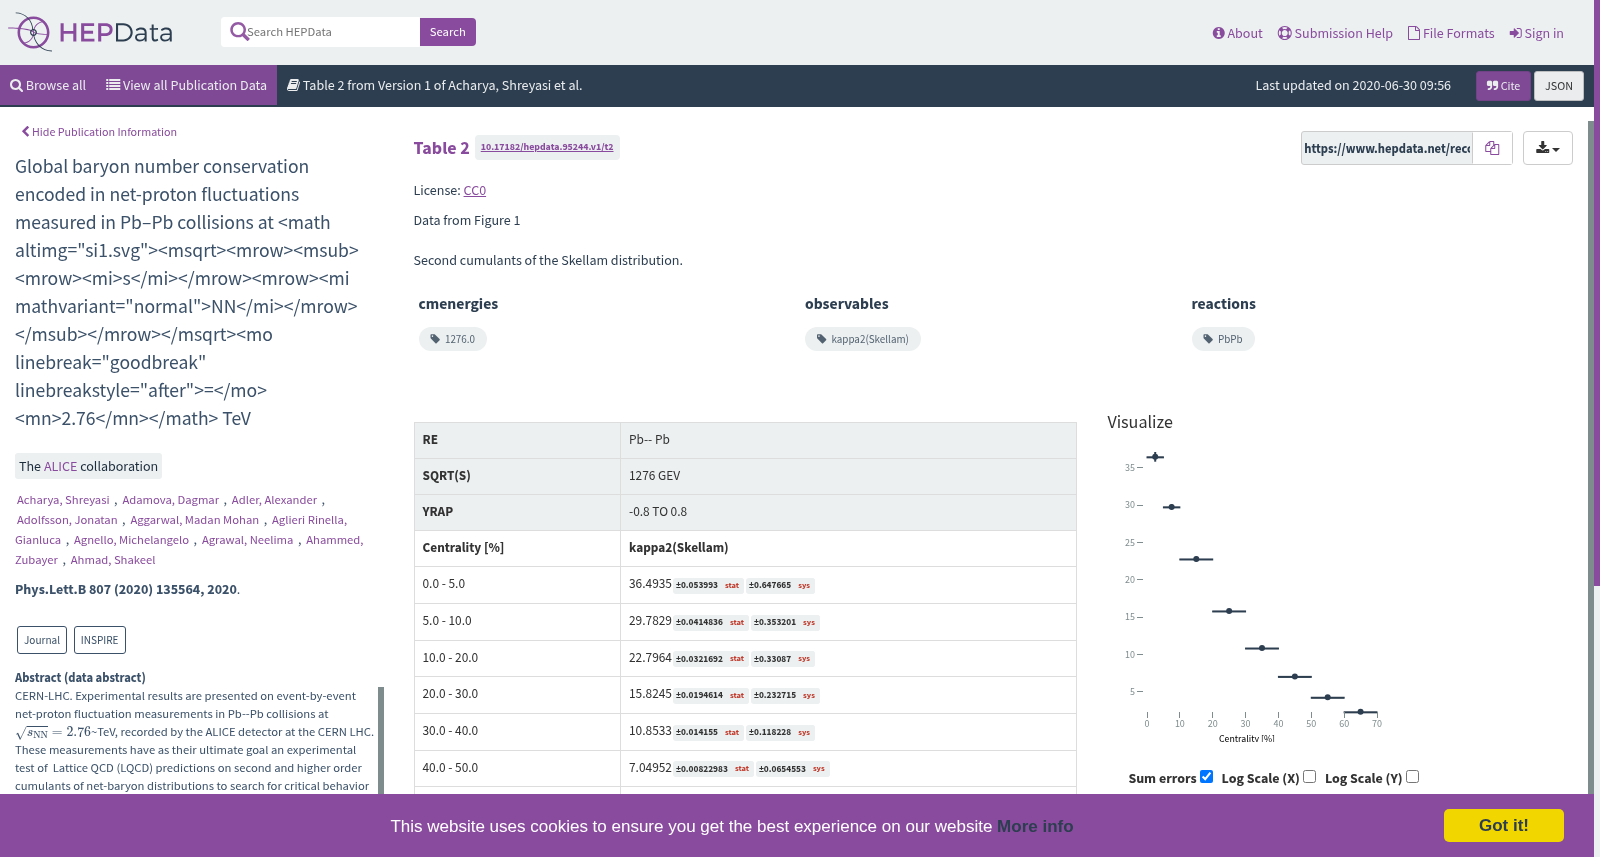Click the top data point in plot
The width and height of the screenshot is (1600, 857).
click(x=1155, y=457)
